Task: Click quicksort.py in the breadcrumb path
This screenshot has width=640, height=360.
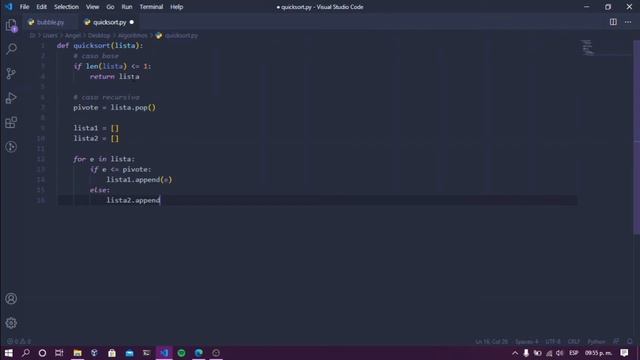Action: tap(181, 36)
